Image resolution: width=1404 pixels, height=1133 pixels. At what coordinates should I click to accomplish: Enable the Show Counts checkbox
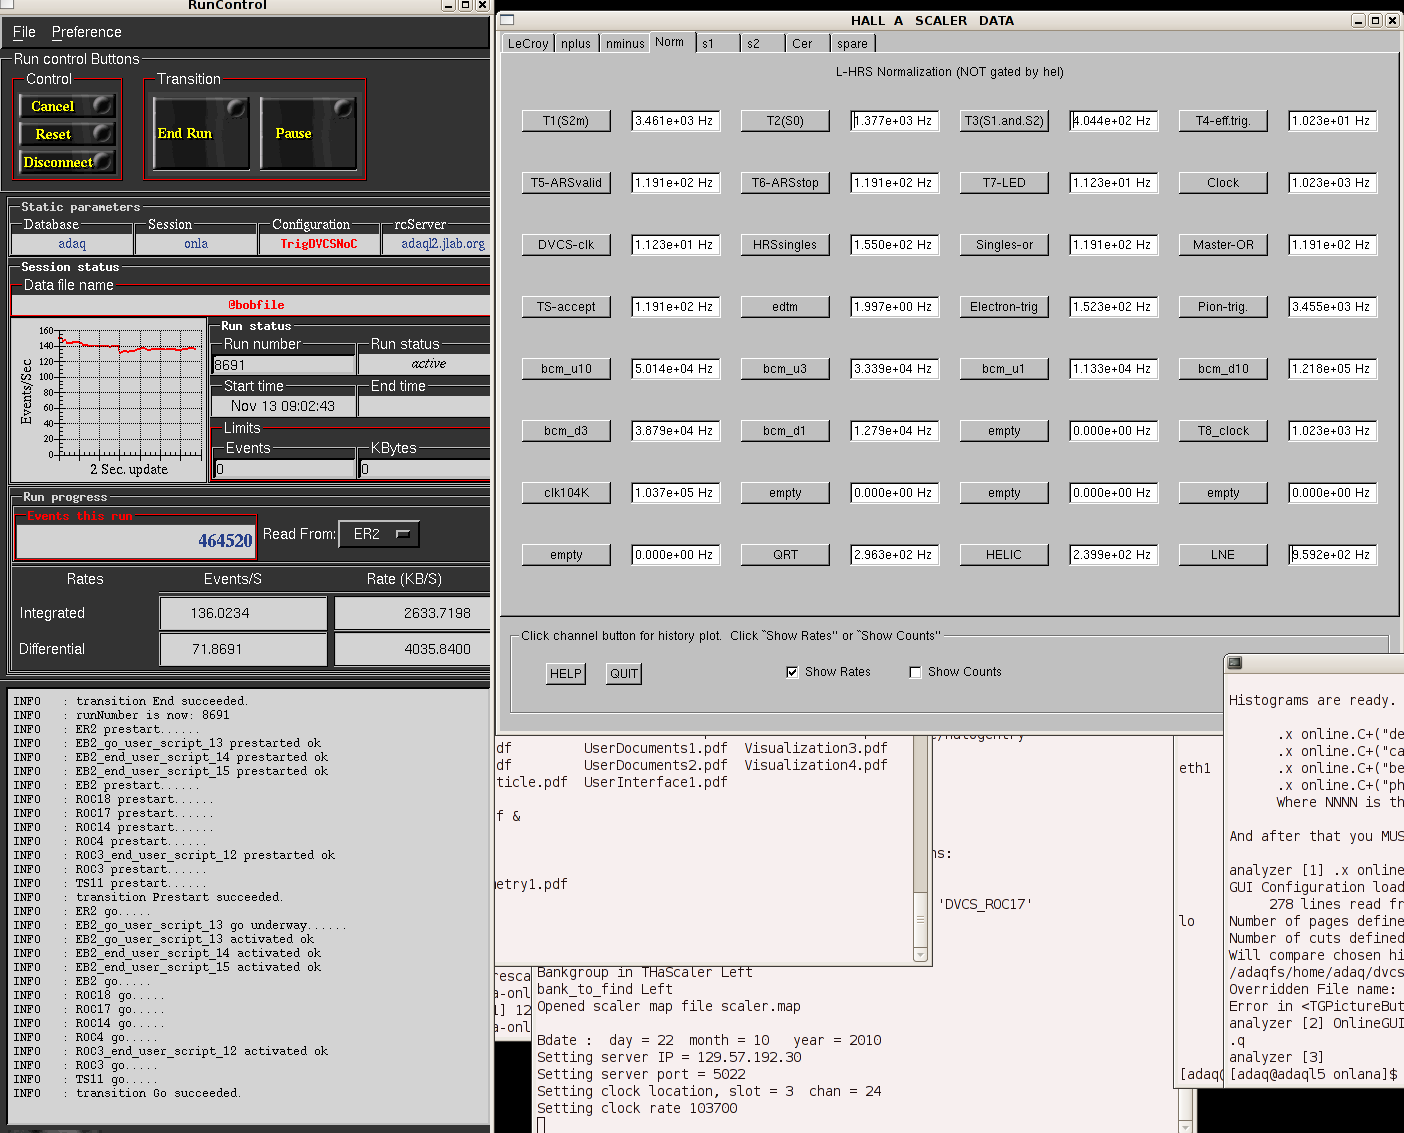[x=915, y=672]
